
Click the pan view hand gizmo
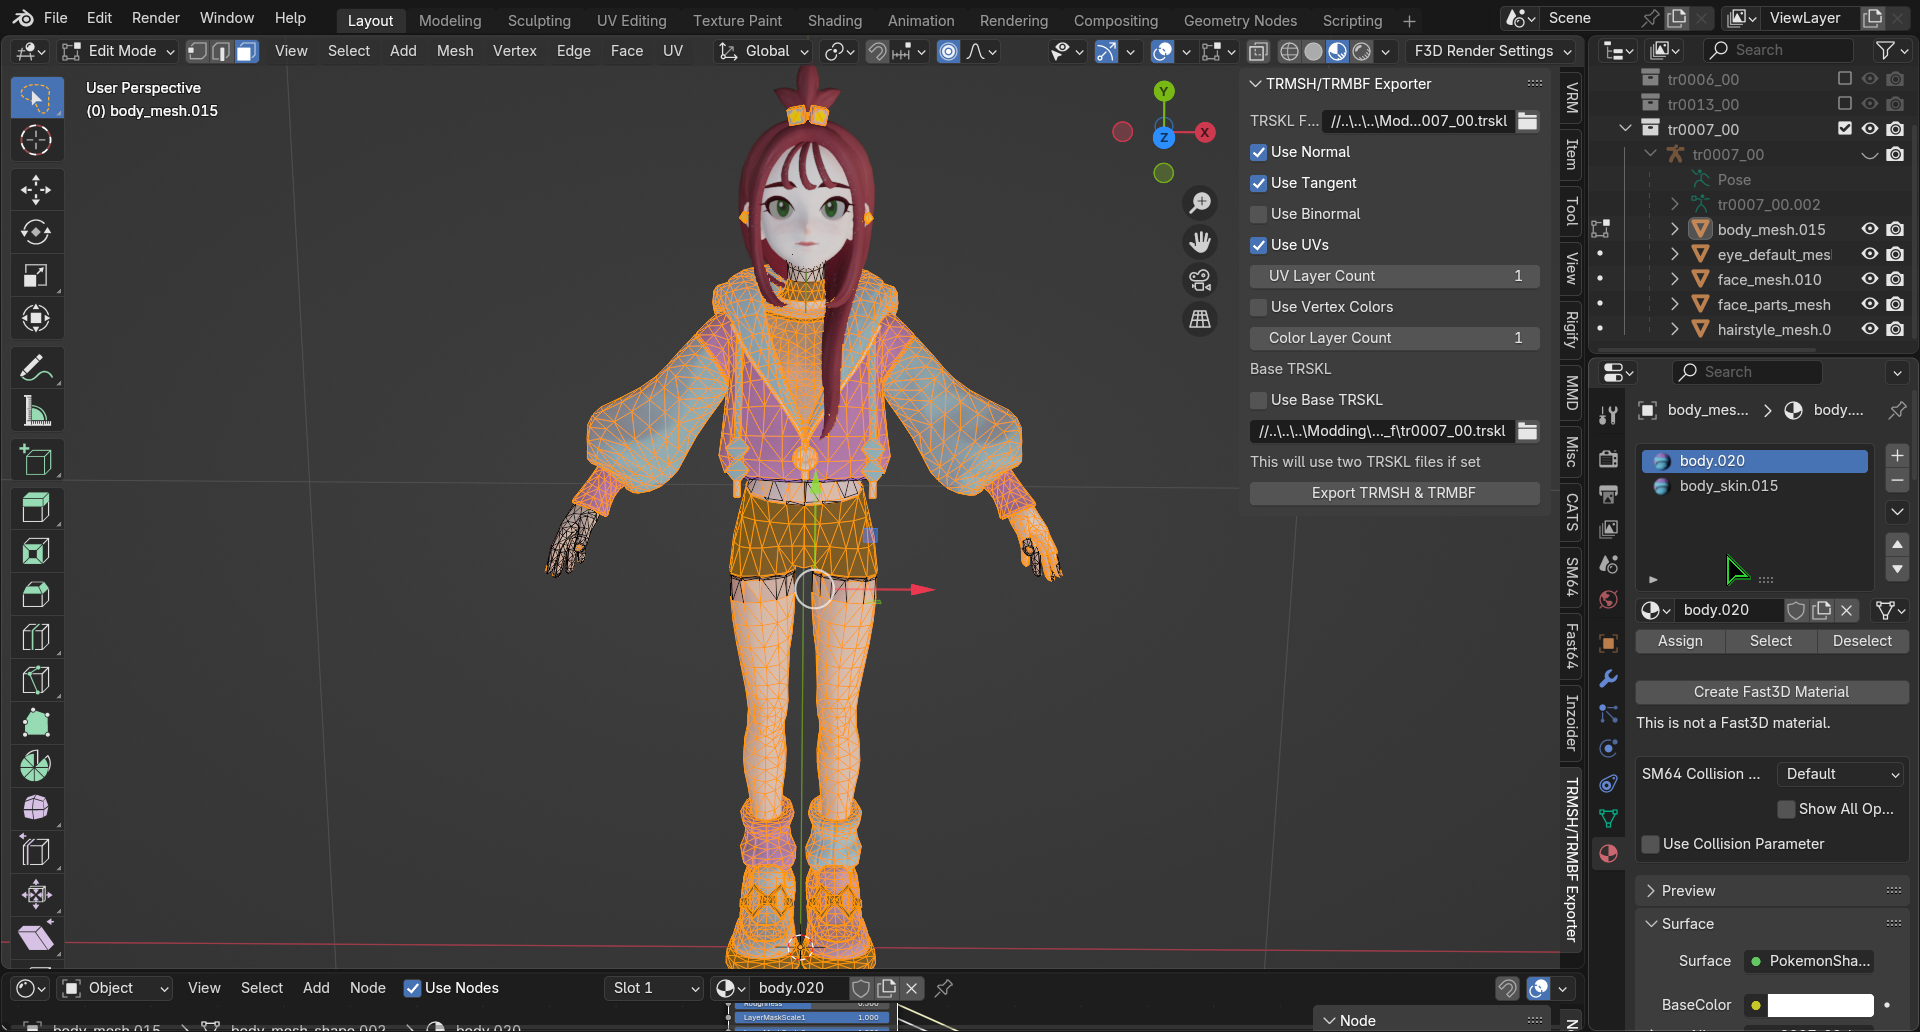(1200, 242)
